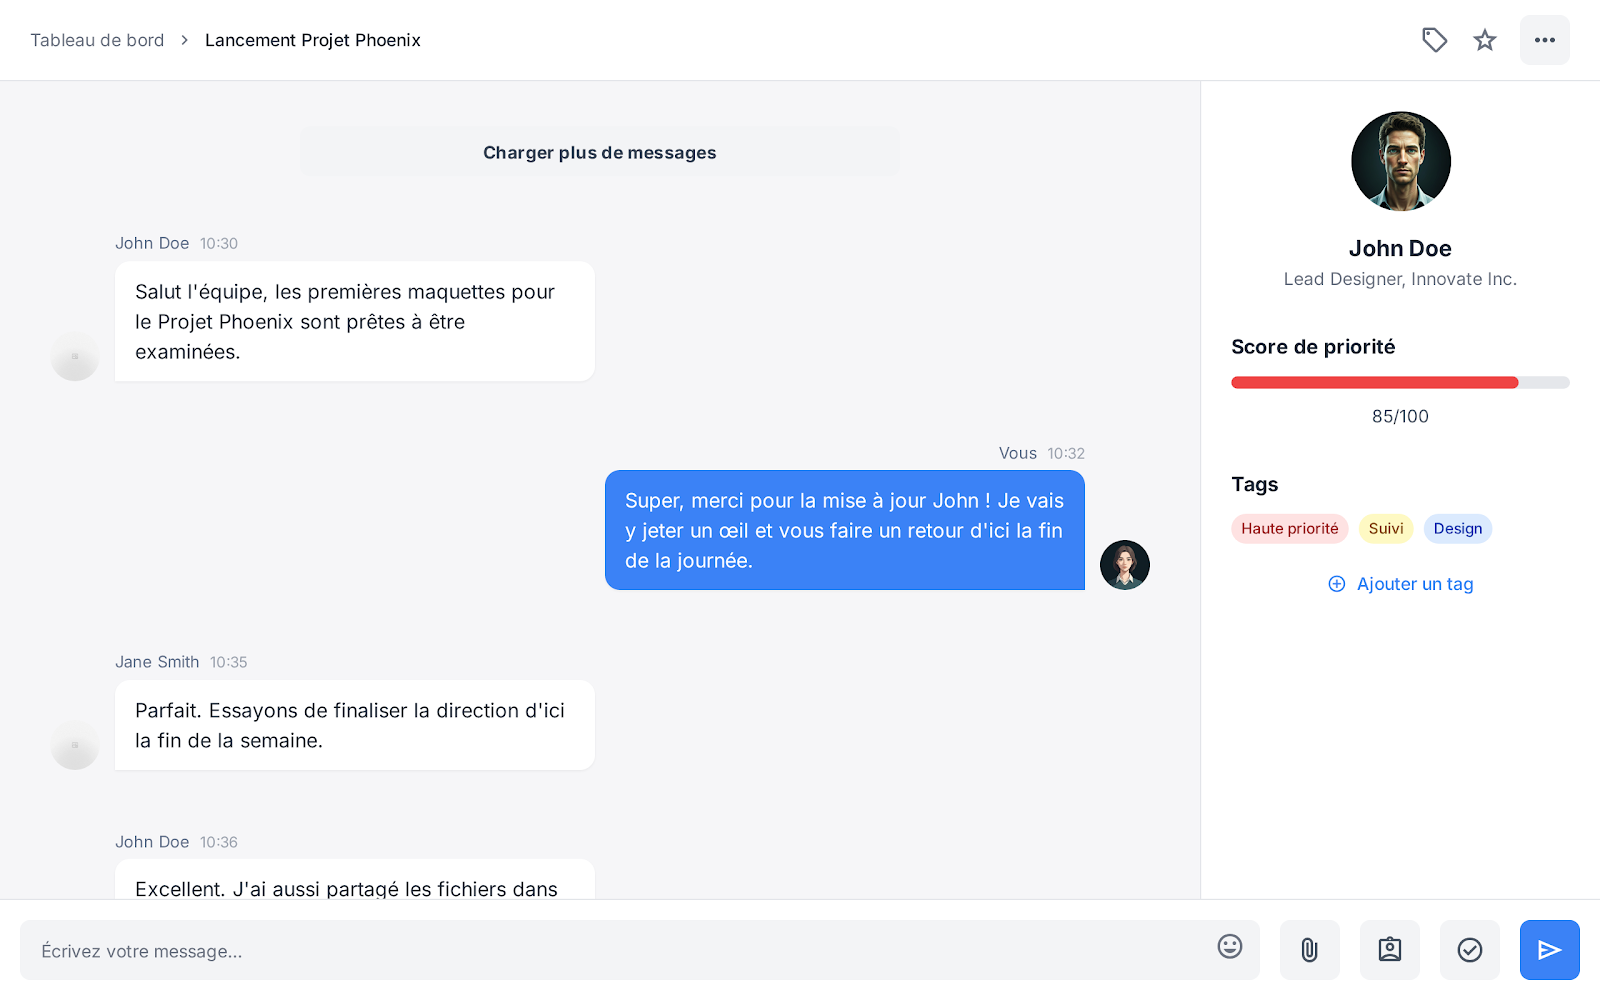Image resolution: width=1600 pixels, height=1000 pixels.
Task: Click the checkmark circle icon button
Action: [x=1470, y=950]
